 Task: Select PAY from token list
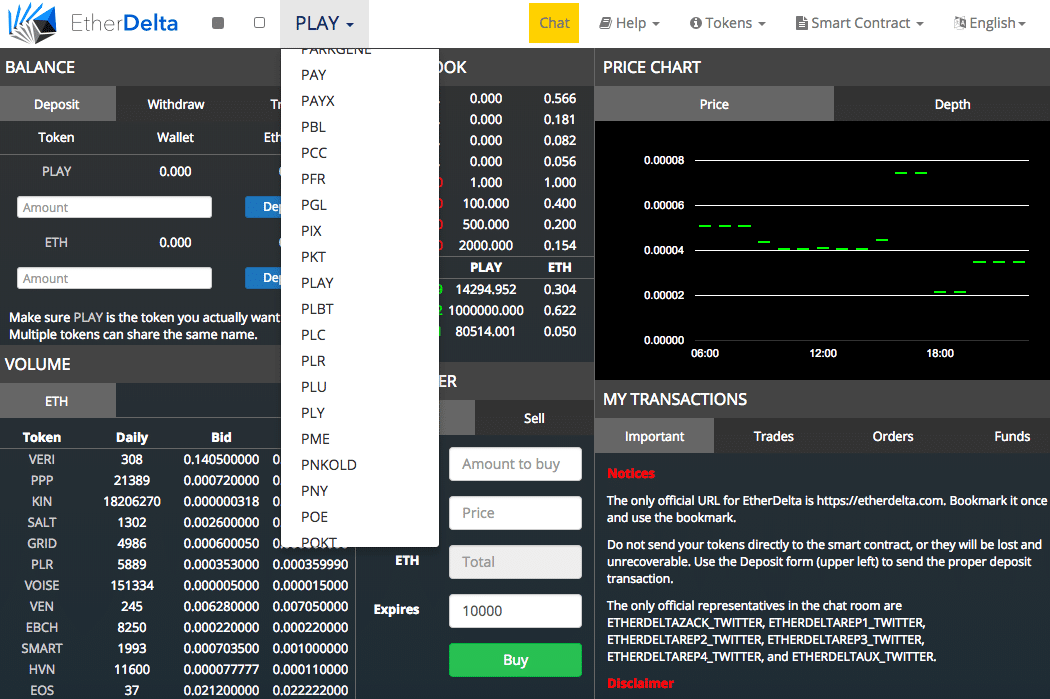(x=360, y=75)
